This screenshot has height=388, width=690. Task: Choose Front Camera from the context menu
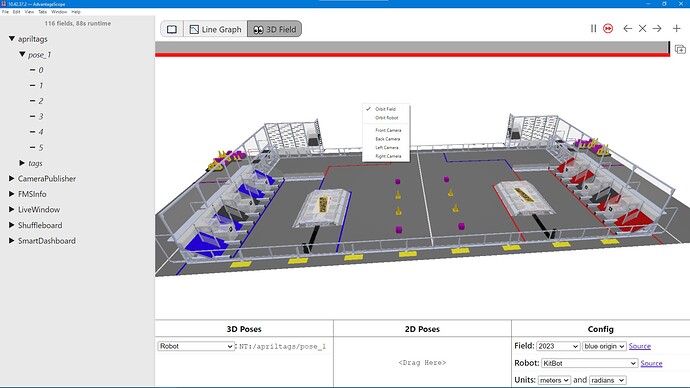[x=388, y=130]
